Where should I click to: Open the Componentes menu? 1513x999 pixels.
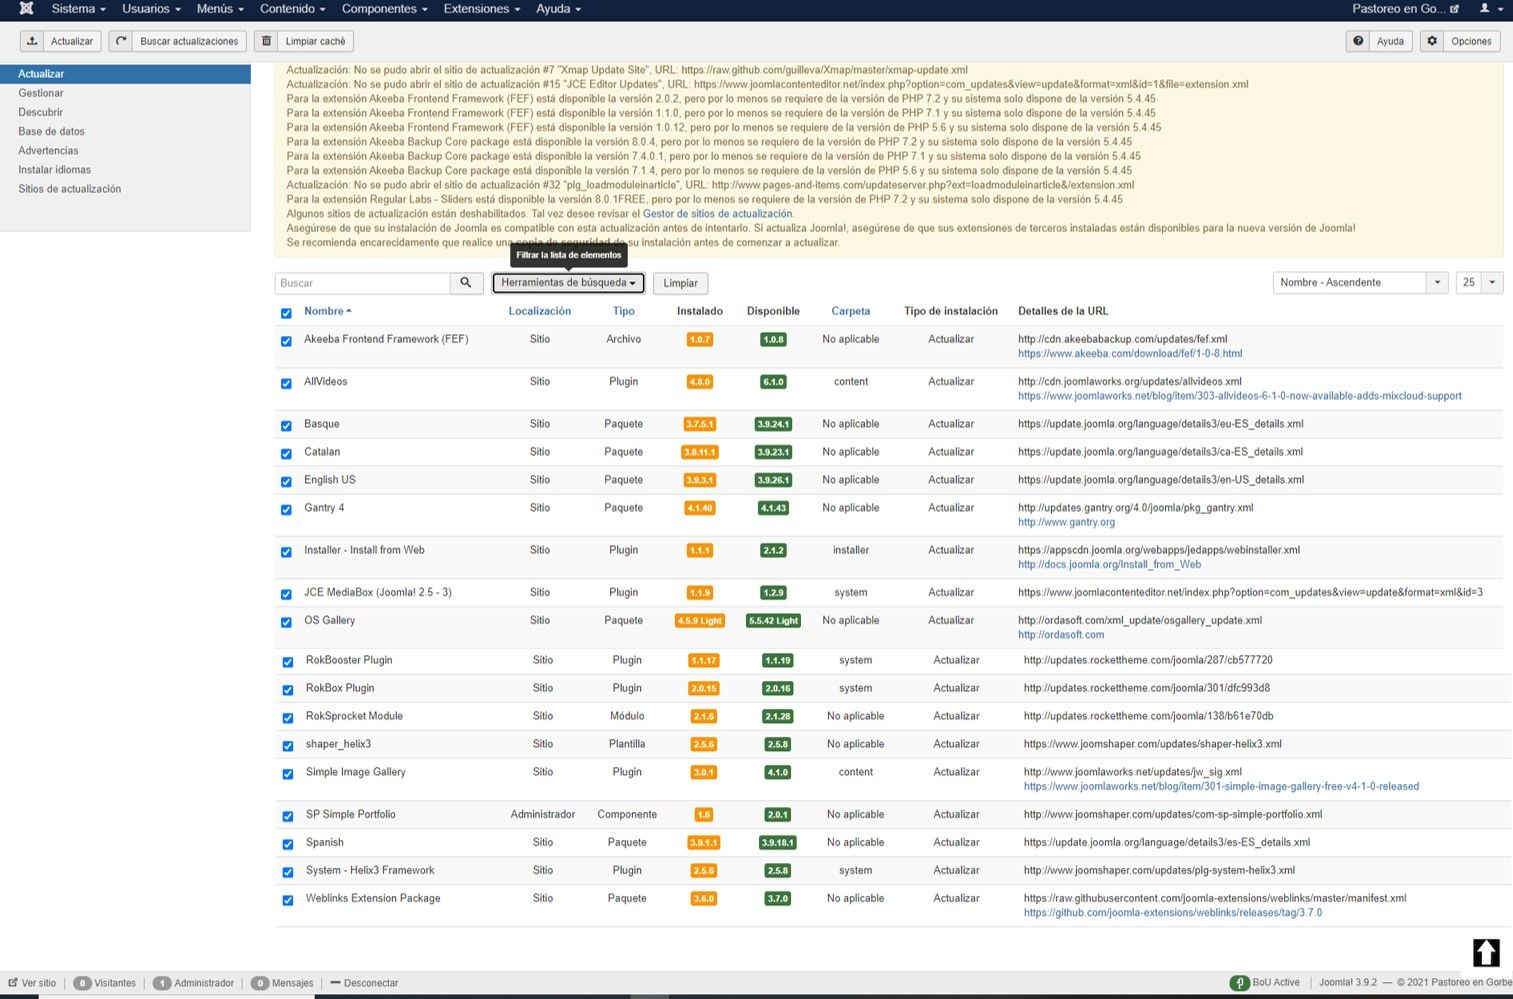(385, 8)
